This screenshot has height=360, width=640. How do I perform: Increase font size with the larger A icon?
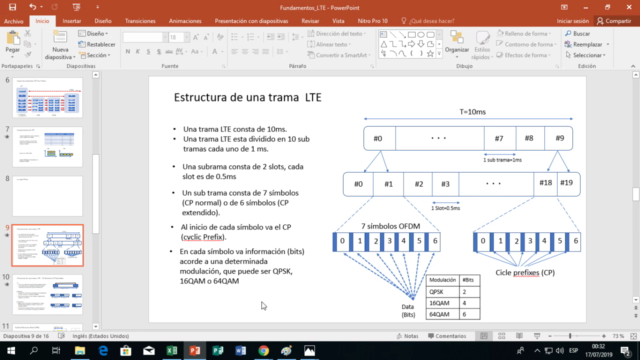196,38
